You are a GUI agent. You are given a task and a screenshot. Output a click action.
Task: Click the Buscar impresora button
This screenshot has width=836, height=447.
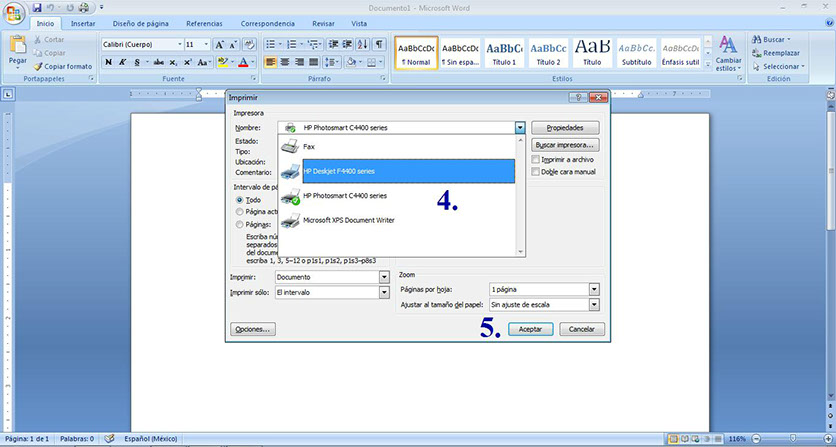(565, 145)
